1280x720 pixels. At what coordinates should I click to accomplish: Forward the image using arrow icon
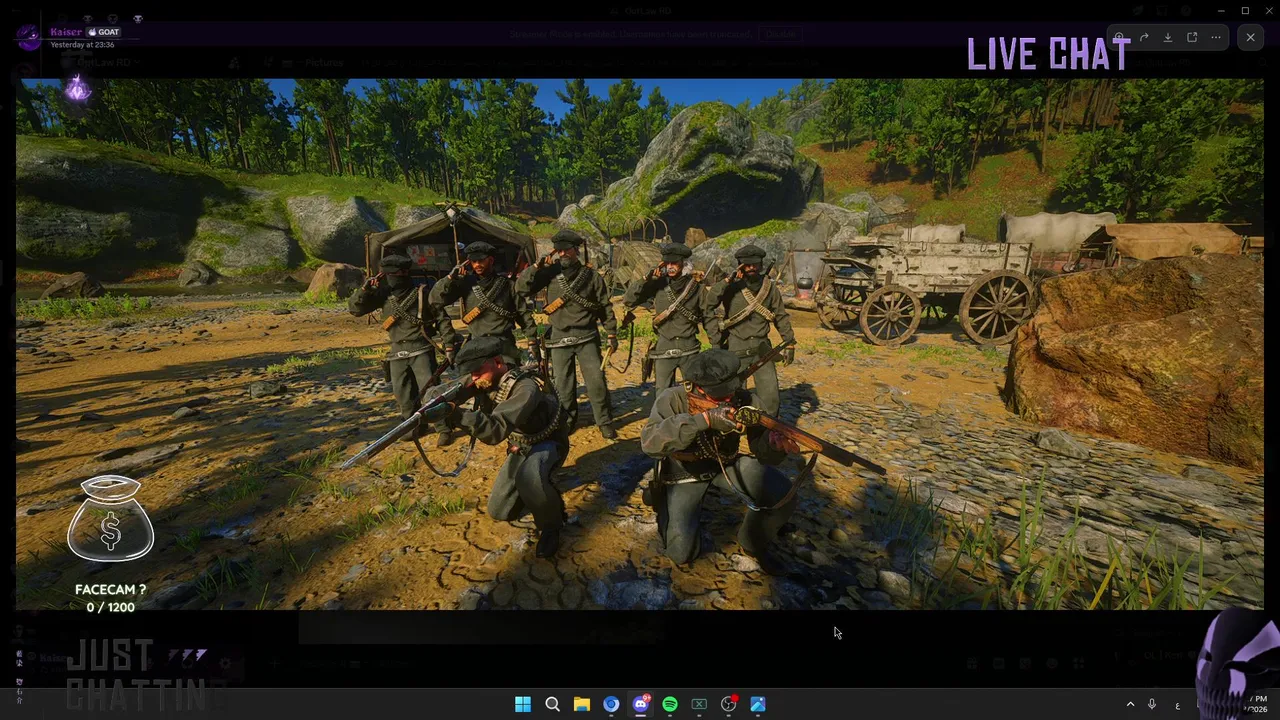(x=1144, y=38)
